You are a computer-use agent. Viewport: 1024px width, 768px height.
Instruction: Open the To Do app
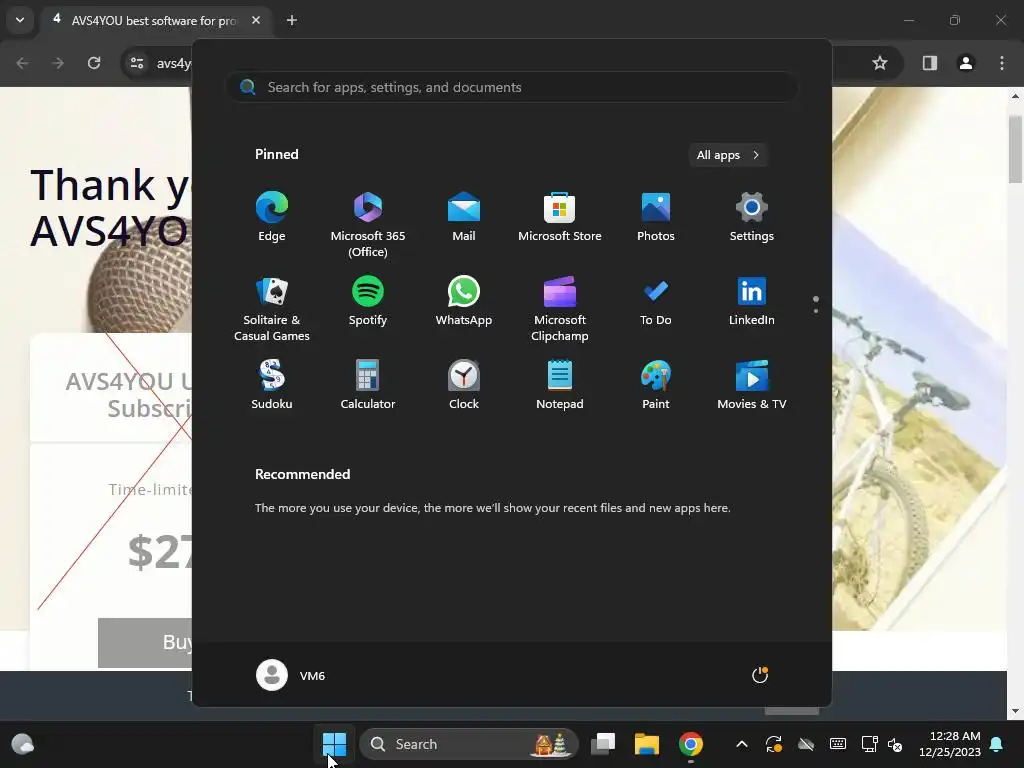656,301
